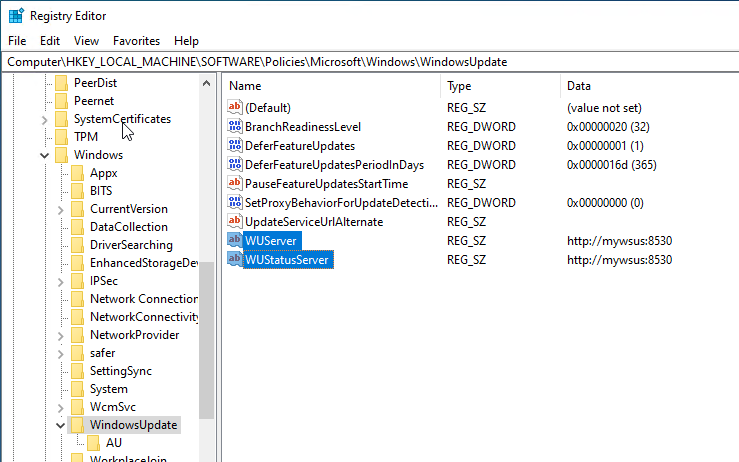
Task: Click the UpdateServiceUrlAlternate string icon
Action: pos(235,221)
